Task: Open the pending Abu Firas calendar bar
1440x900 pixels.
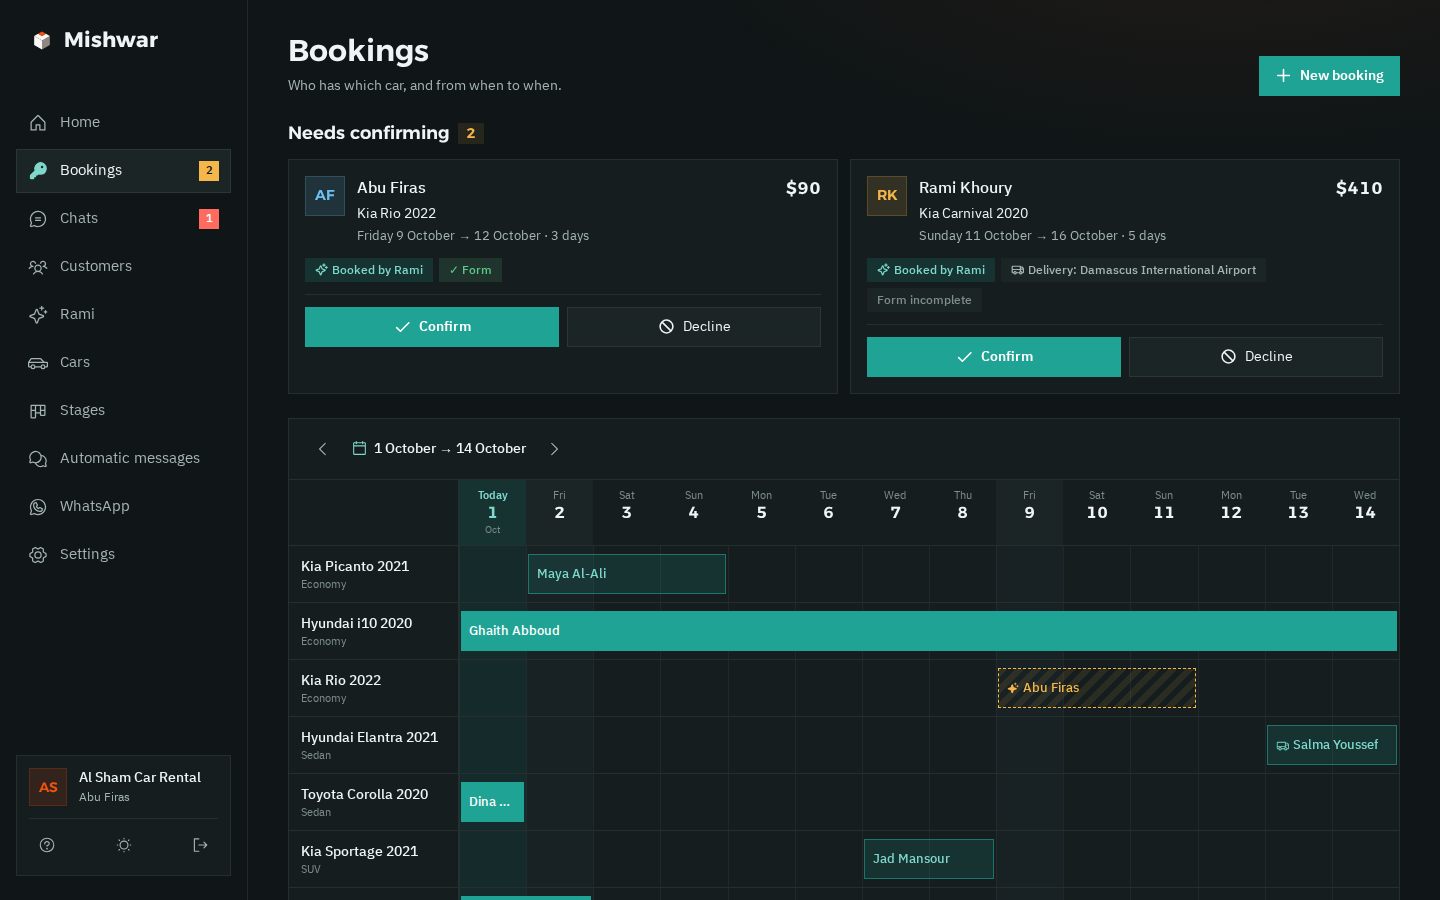Action: tap(1097, 688)
